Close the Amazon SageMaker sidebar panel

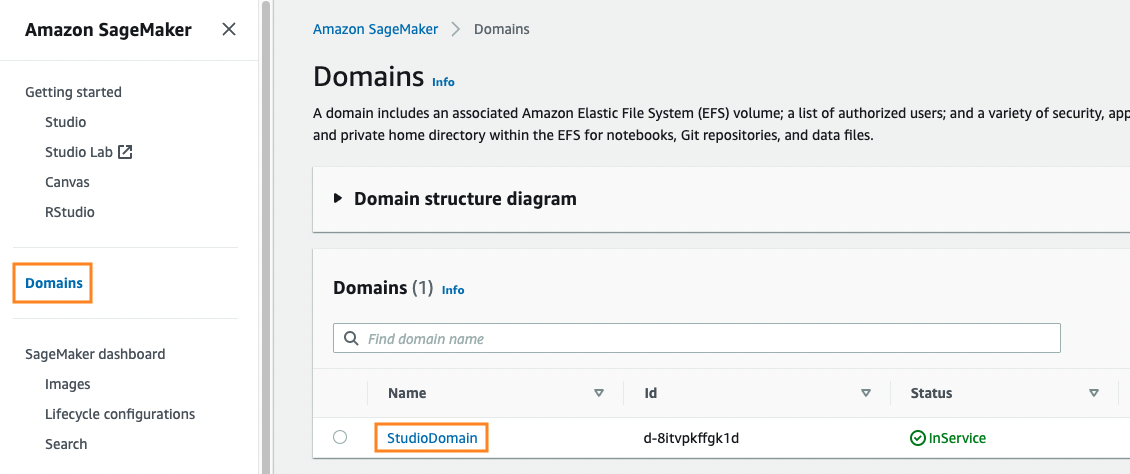pyautogui.click(x=228, y=30)
